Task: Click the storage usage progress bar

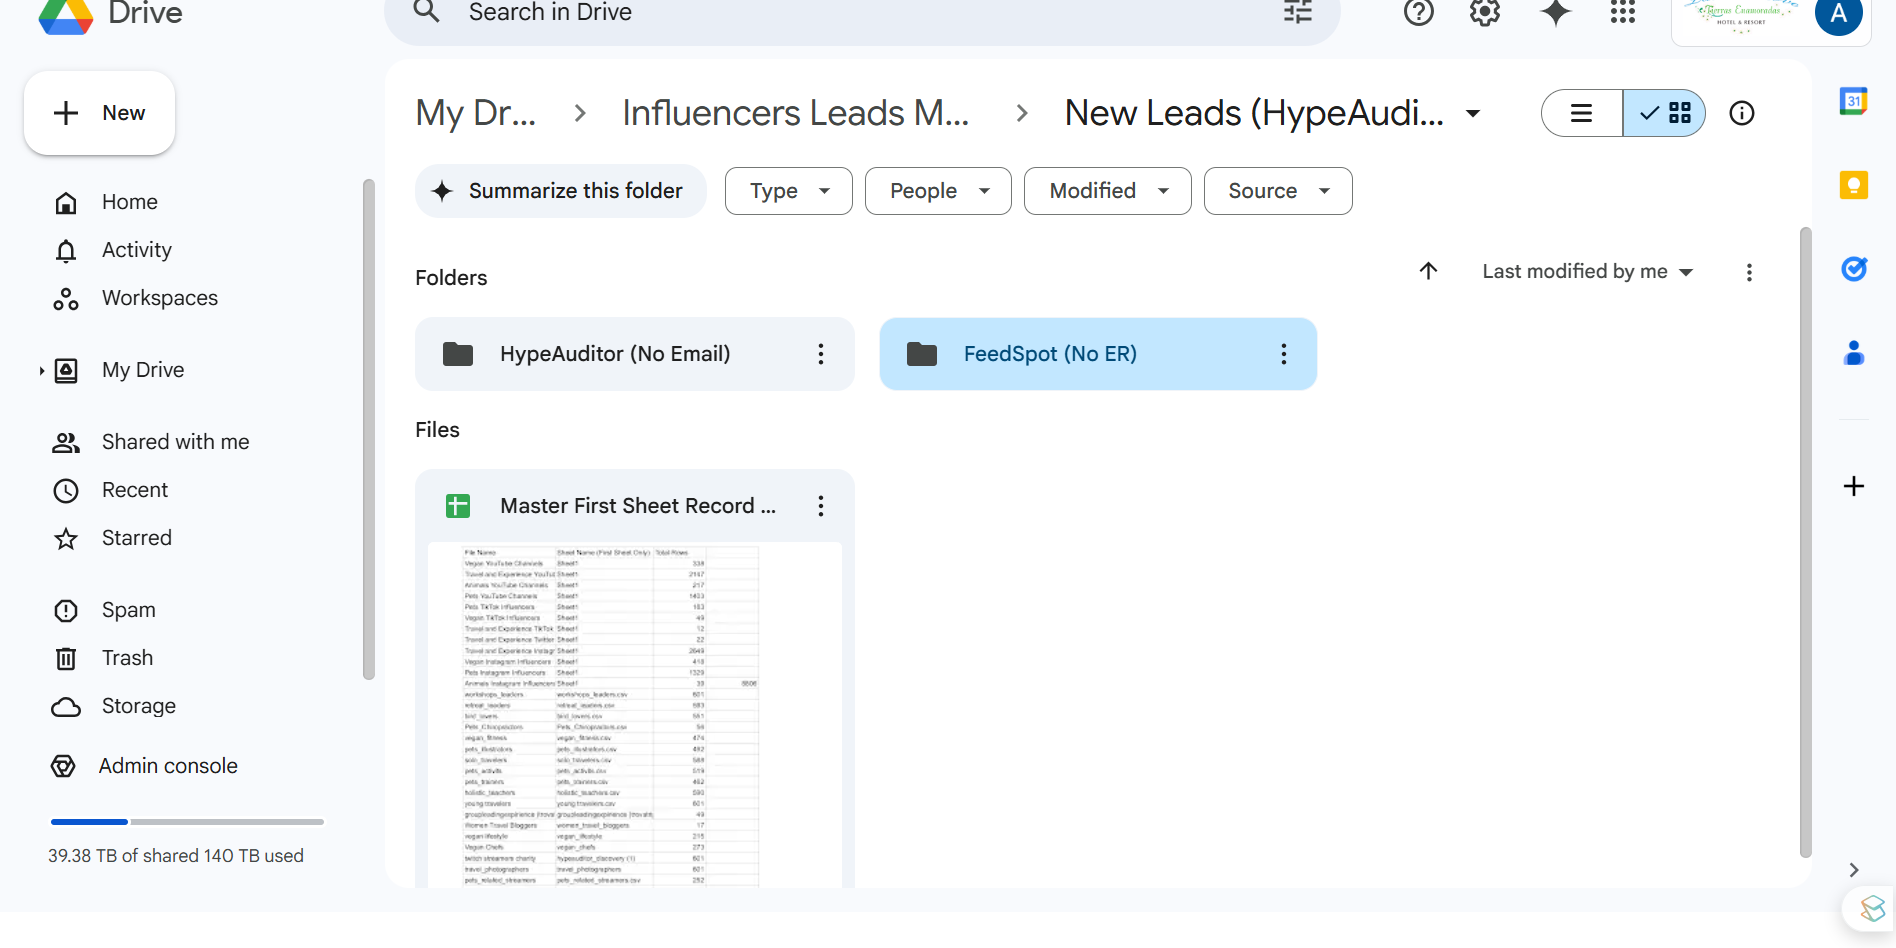Action: (x=187, y=822)
